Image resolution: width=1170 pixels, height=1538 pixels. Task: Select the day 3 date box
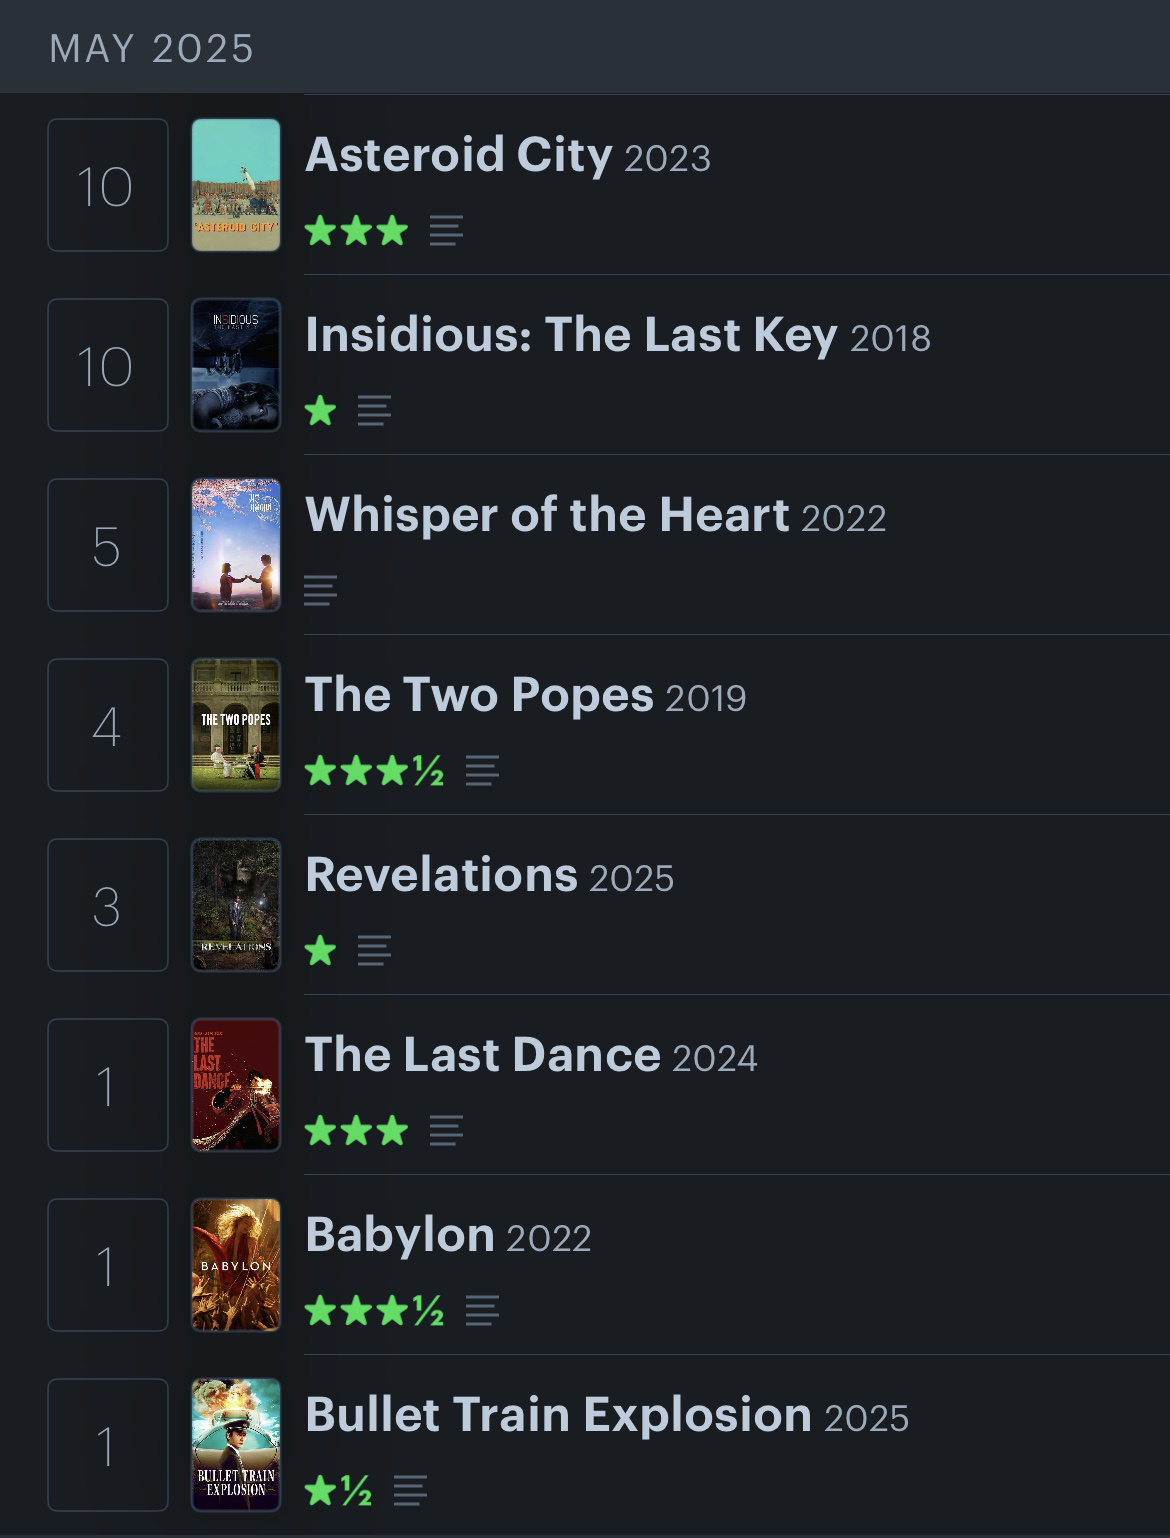pyautogui.click(x=108, y=905)
